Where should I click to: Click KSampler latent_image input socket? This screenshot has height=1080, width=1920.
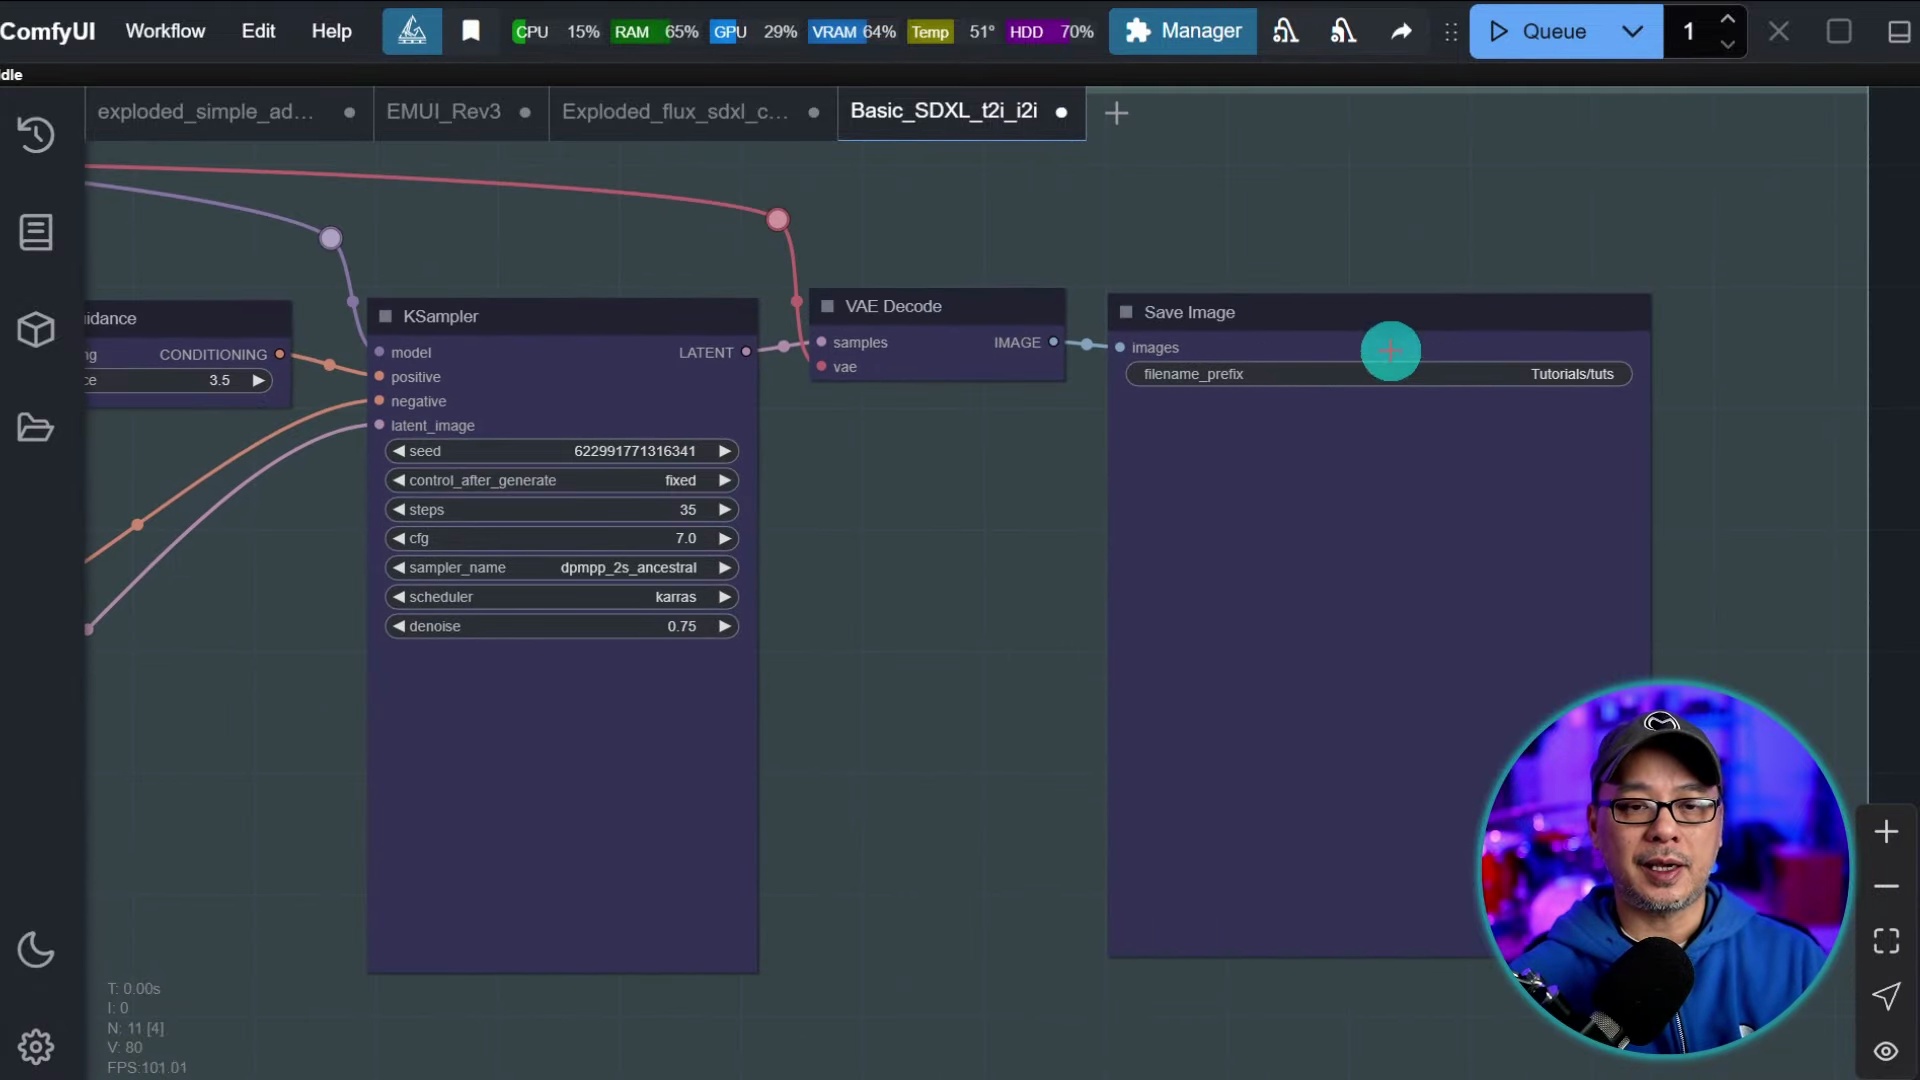(x=379, y=425)
